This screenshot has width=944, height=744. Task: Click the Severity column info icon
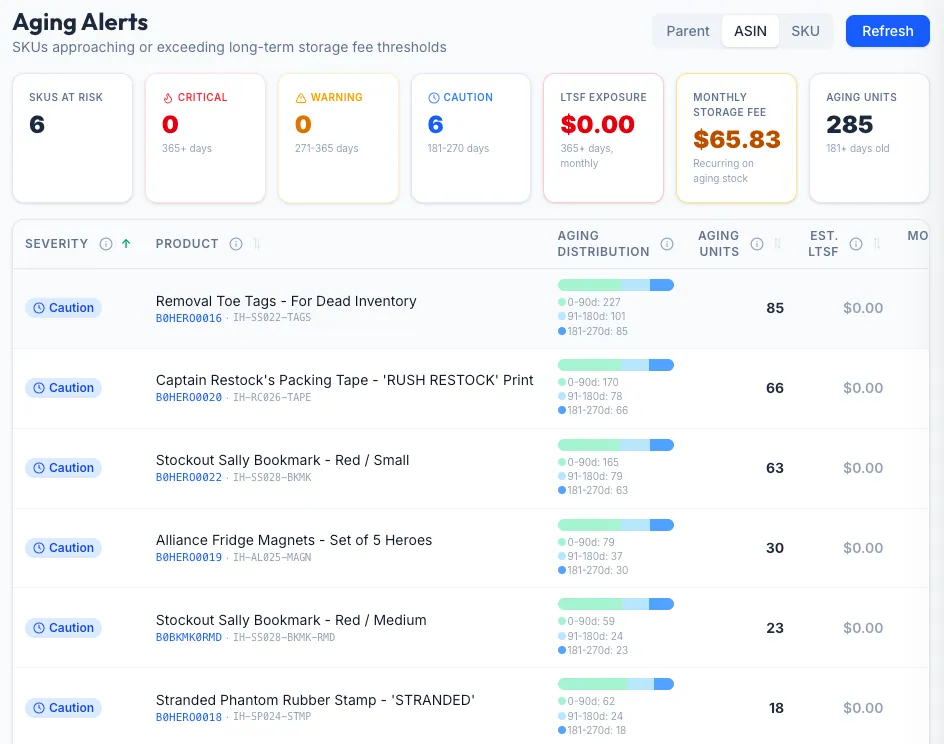pyautogui.click(x=106, y=244)
